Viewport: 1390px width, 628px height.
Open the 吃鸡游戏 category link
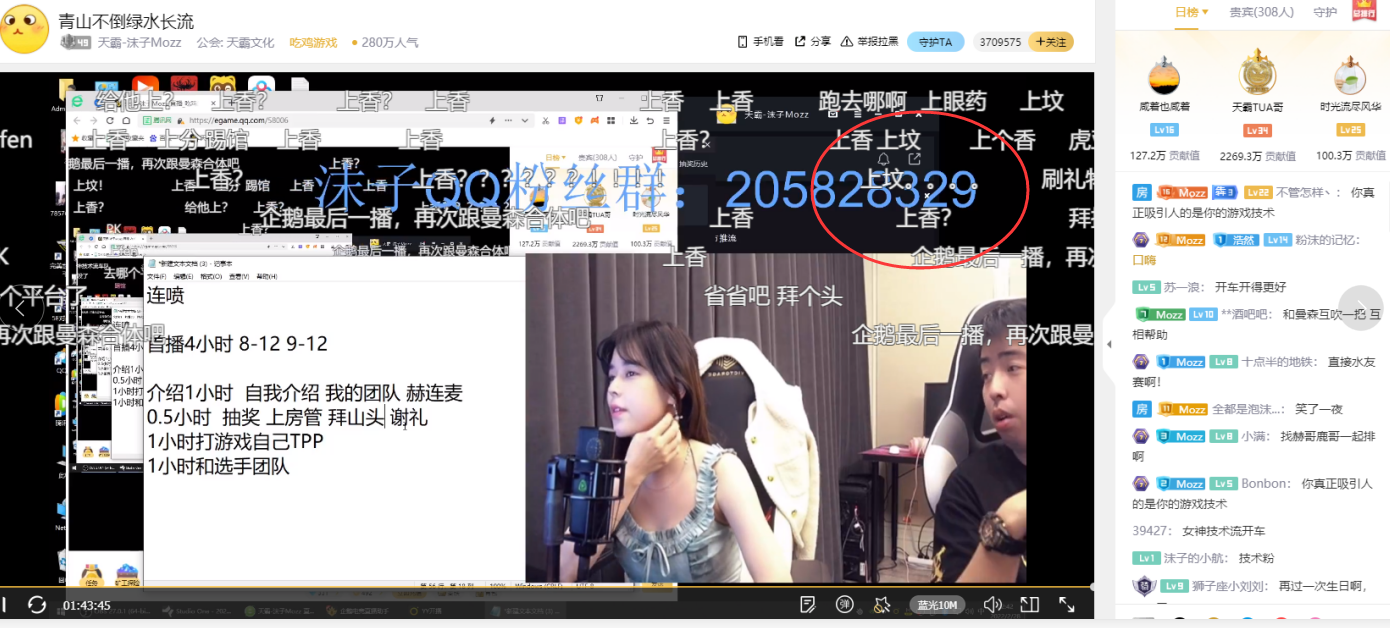pos(313,43)
